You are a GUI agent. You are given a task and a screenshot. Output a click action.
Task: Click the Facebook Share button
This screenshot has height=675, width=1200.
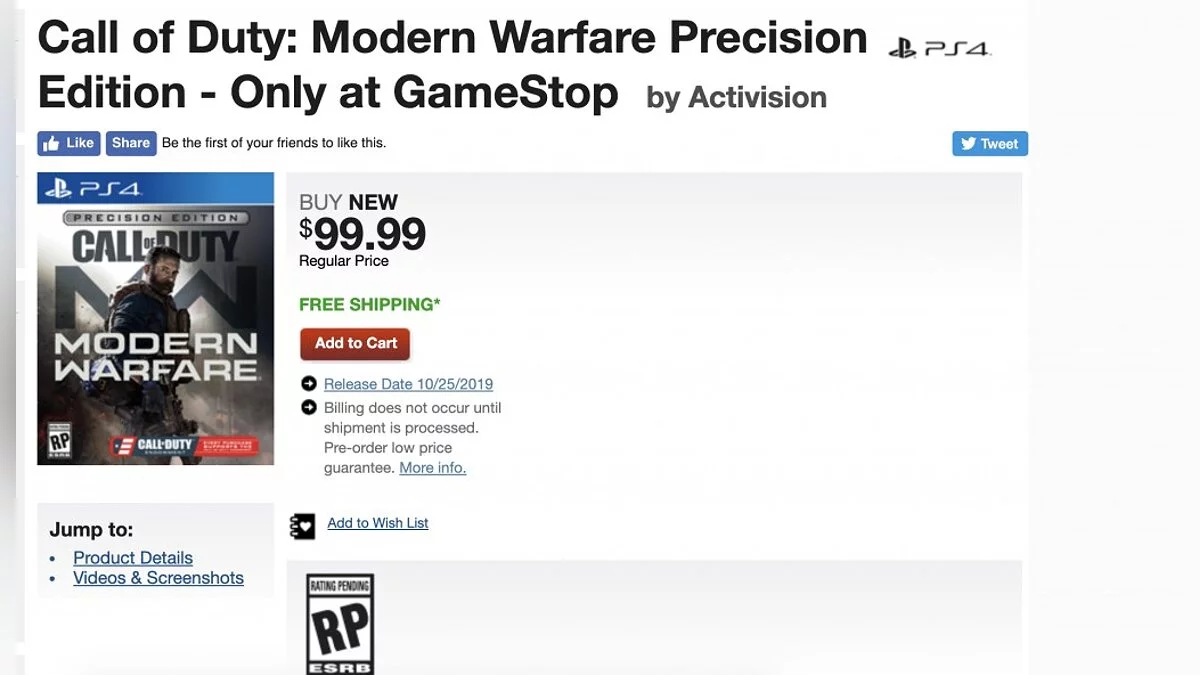pyautogui.click(x=131, y=143)
